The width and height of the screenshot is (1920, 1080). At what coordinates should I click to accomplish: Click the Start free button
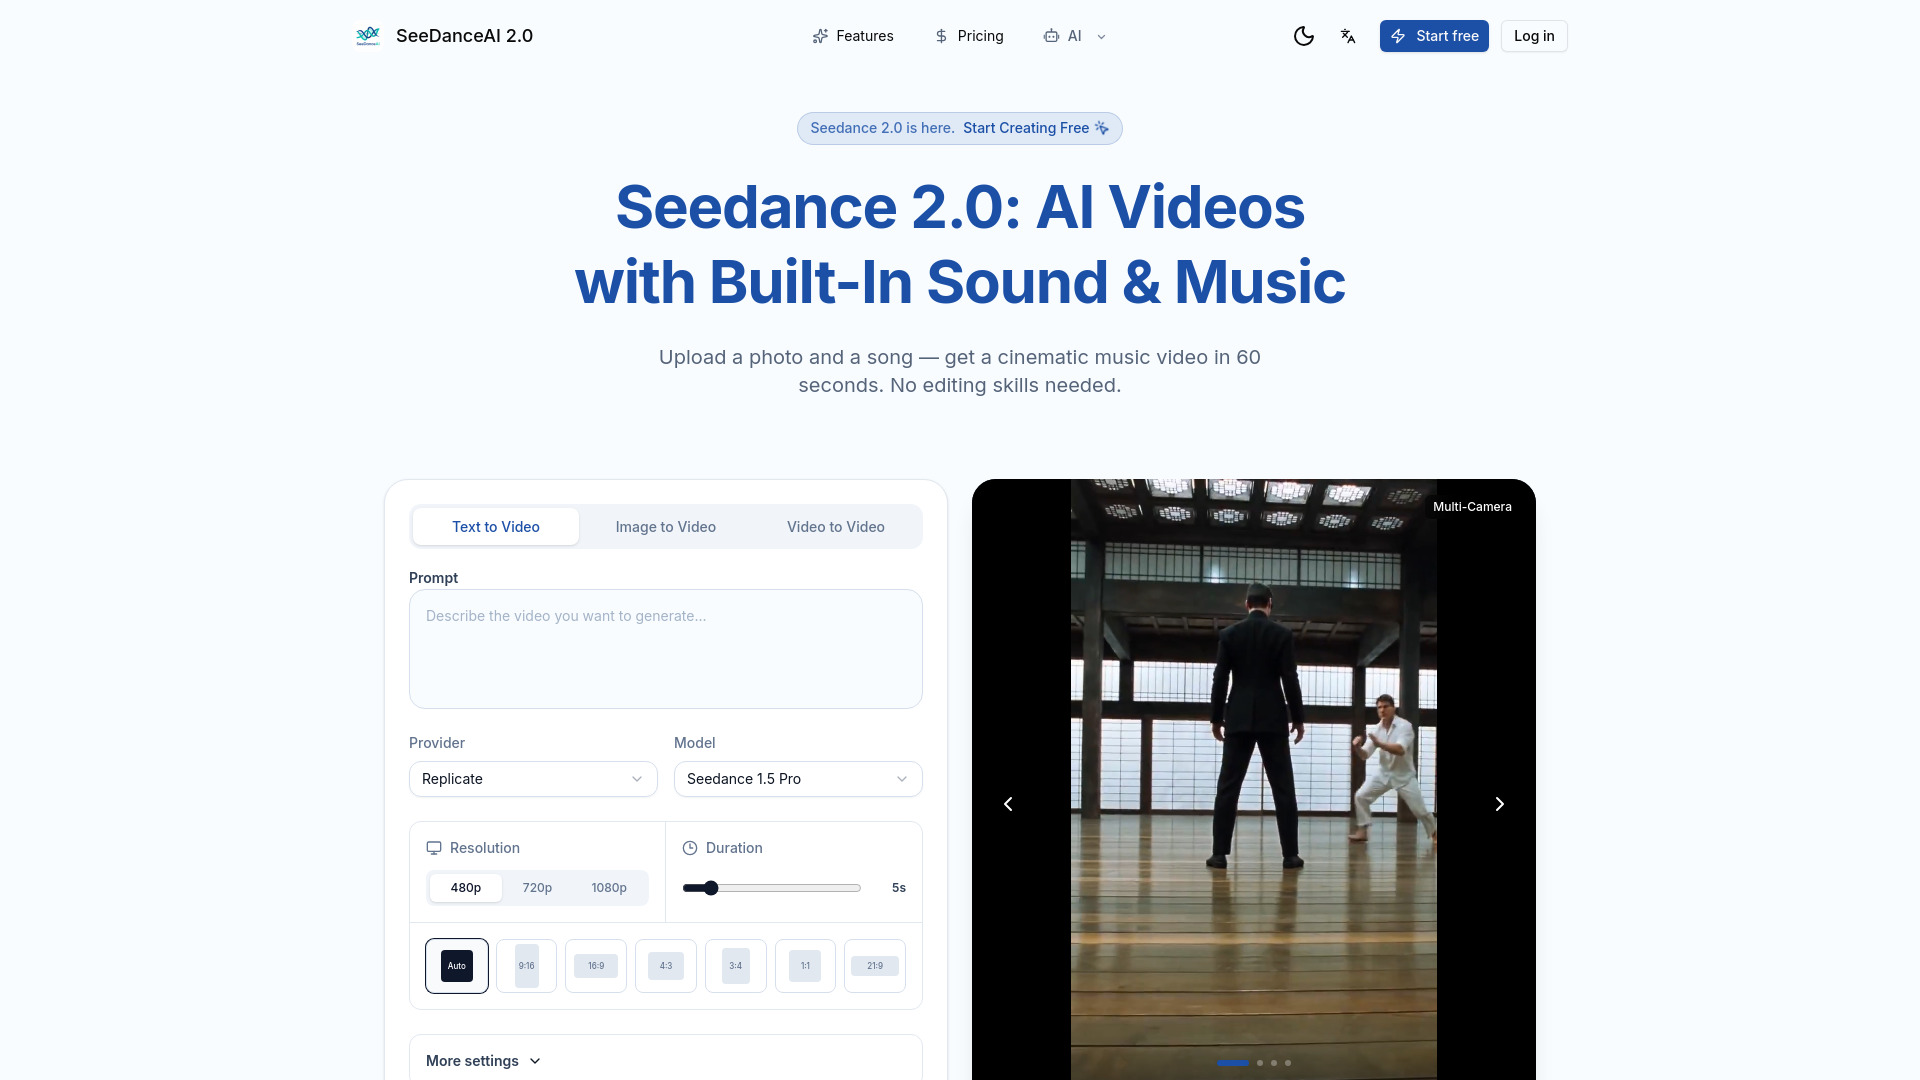(1434, 36)
